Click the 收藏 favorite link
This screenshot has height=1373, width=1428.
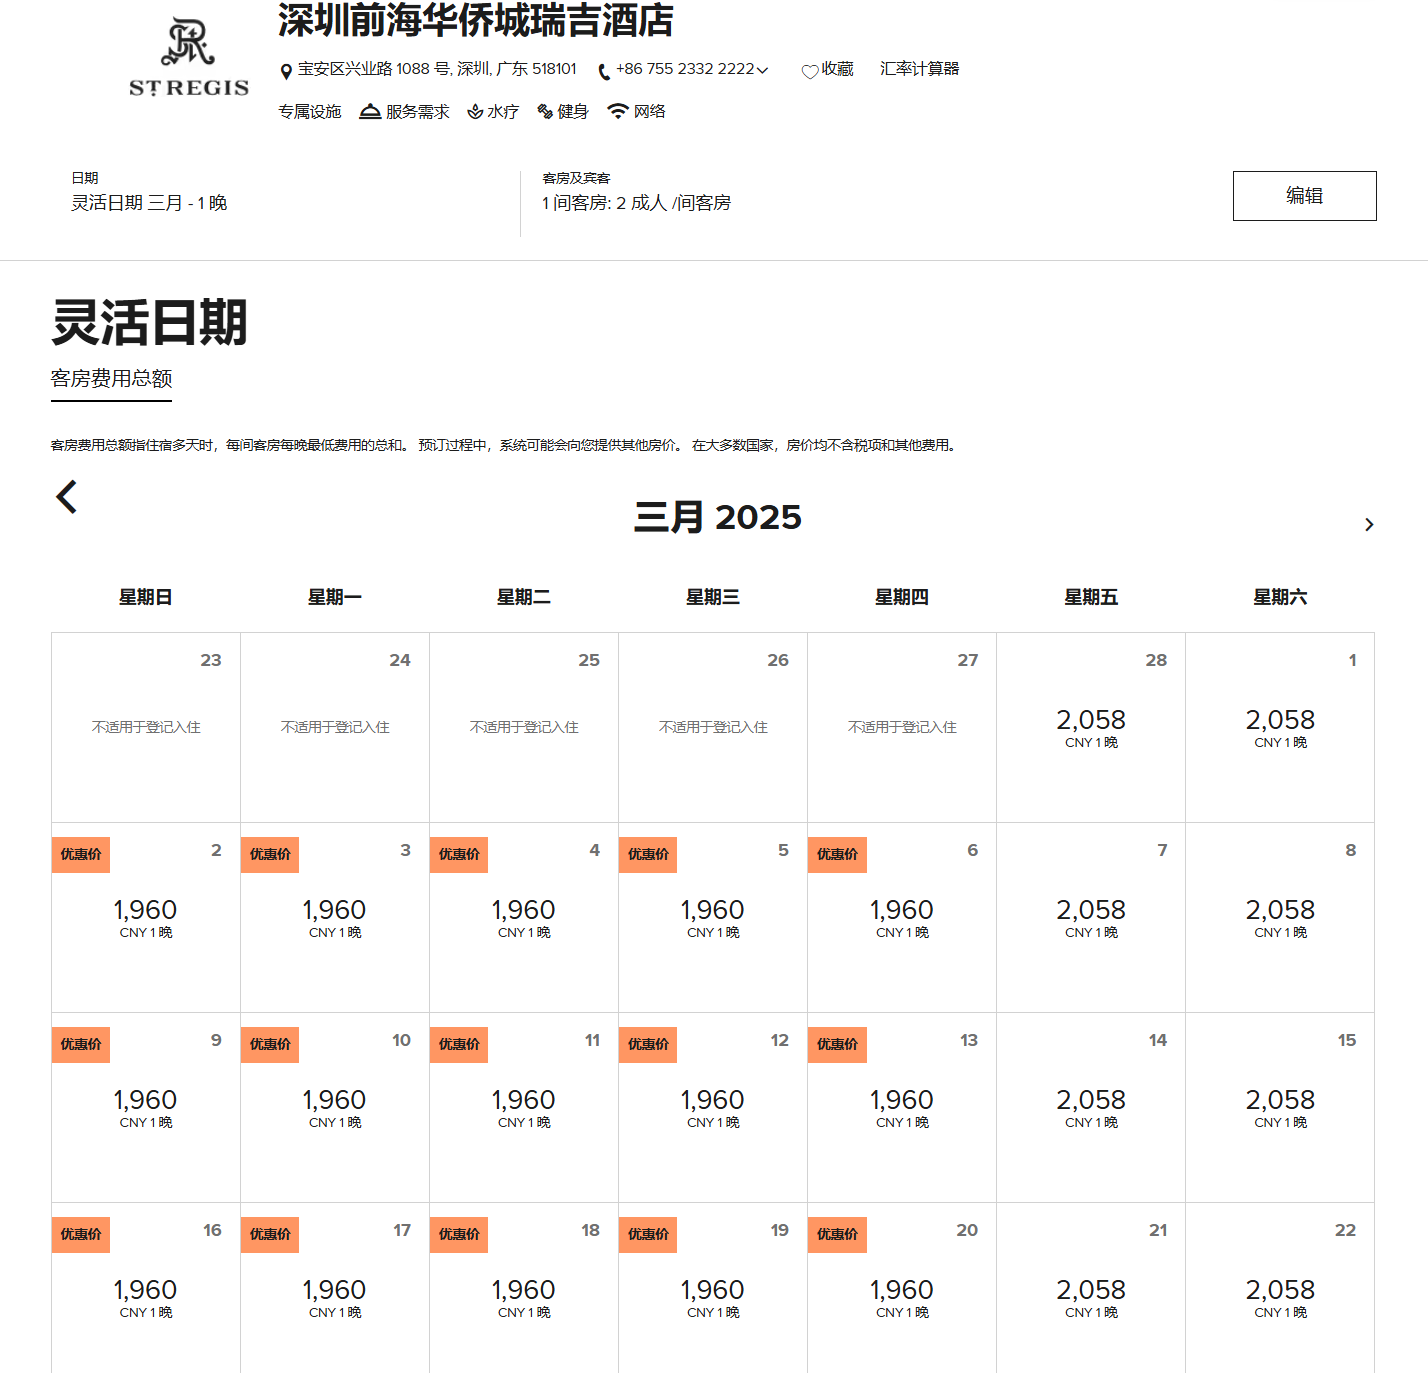click(x=838, y=69)
